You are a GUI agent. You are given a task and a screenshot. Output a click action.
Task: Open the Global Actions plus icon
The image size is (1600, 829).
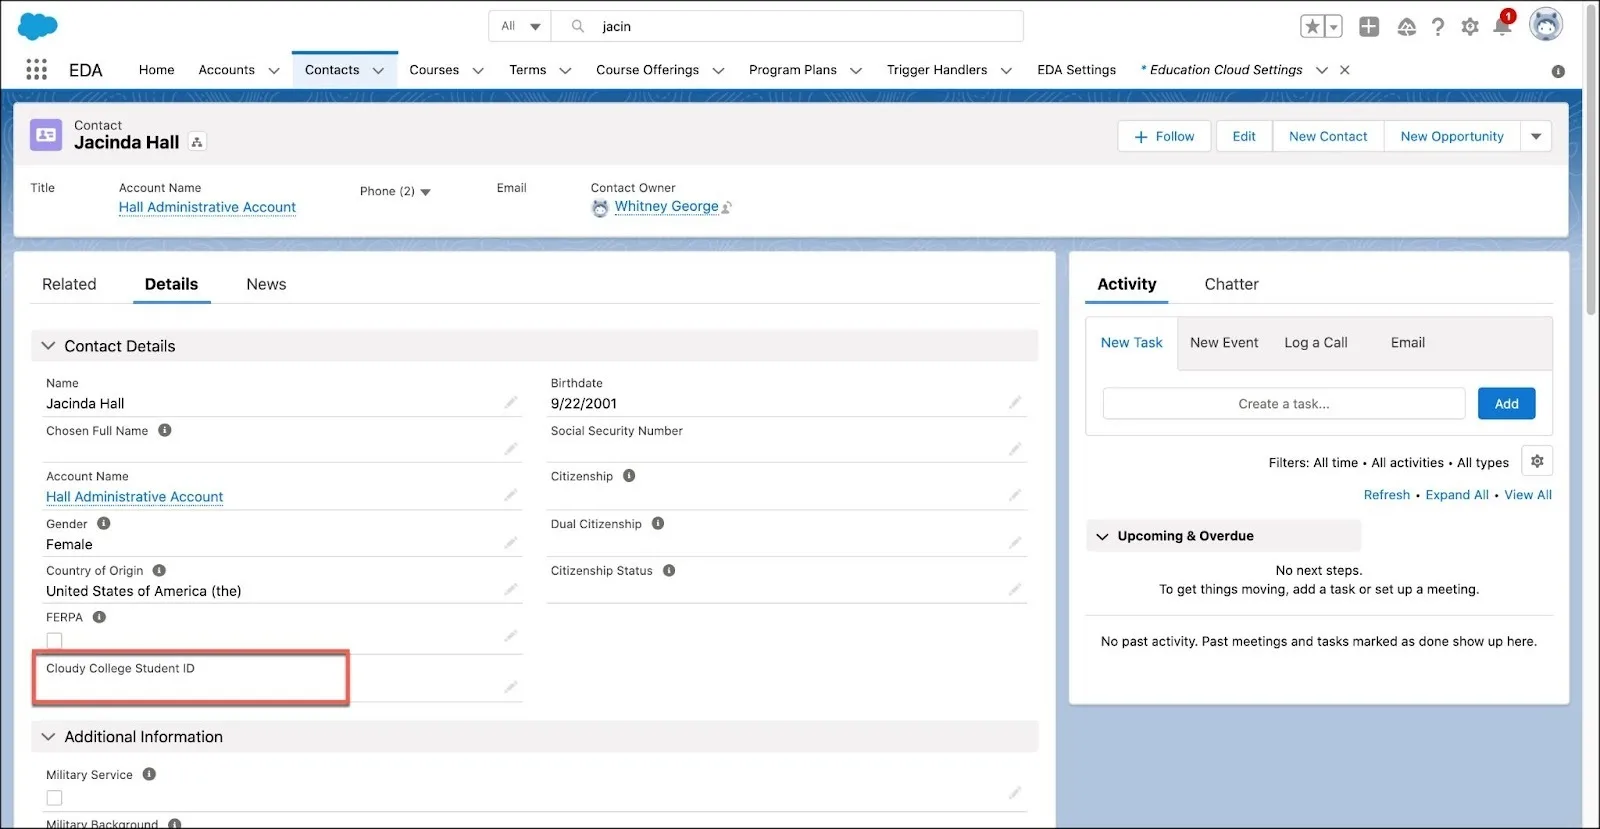[x=1369, y=27]
